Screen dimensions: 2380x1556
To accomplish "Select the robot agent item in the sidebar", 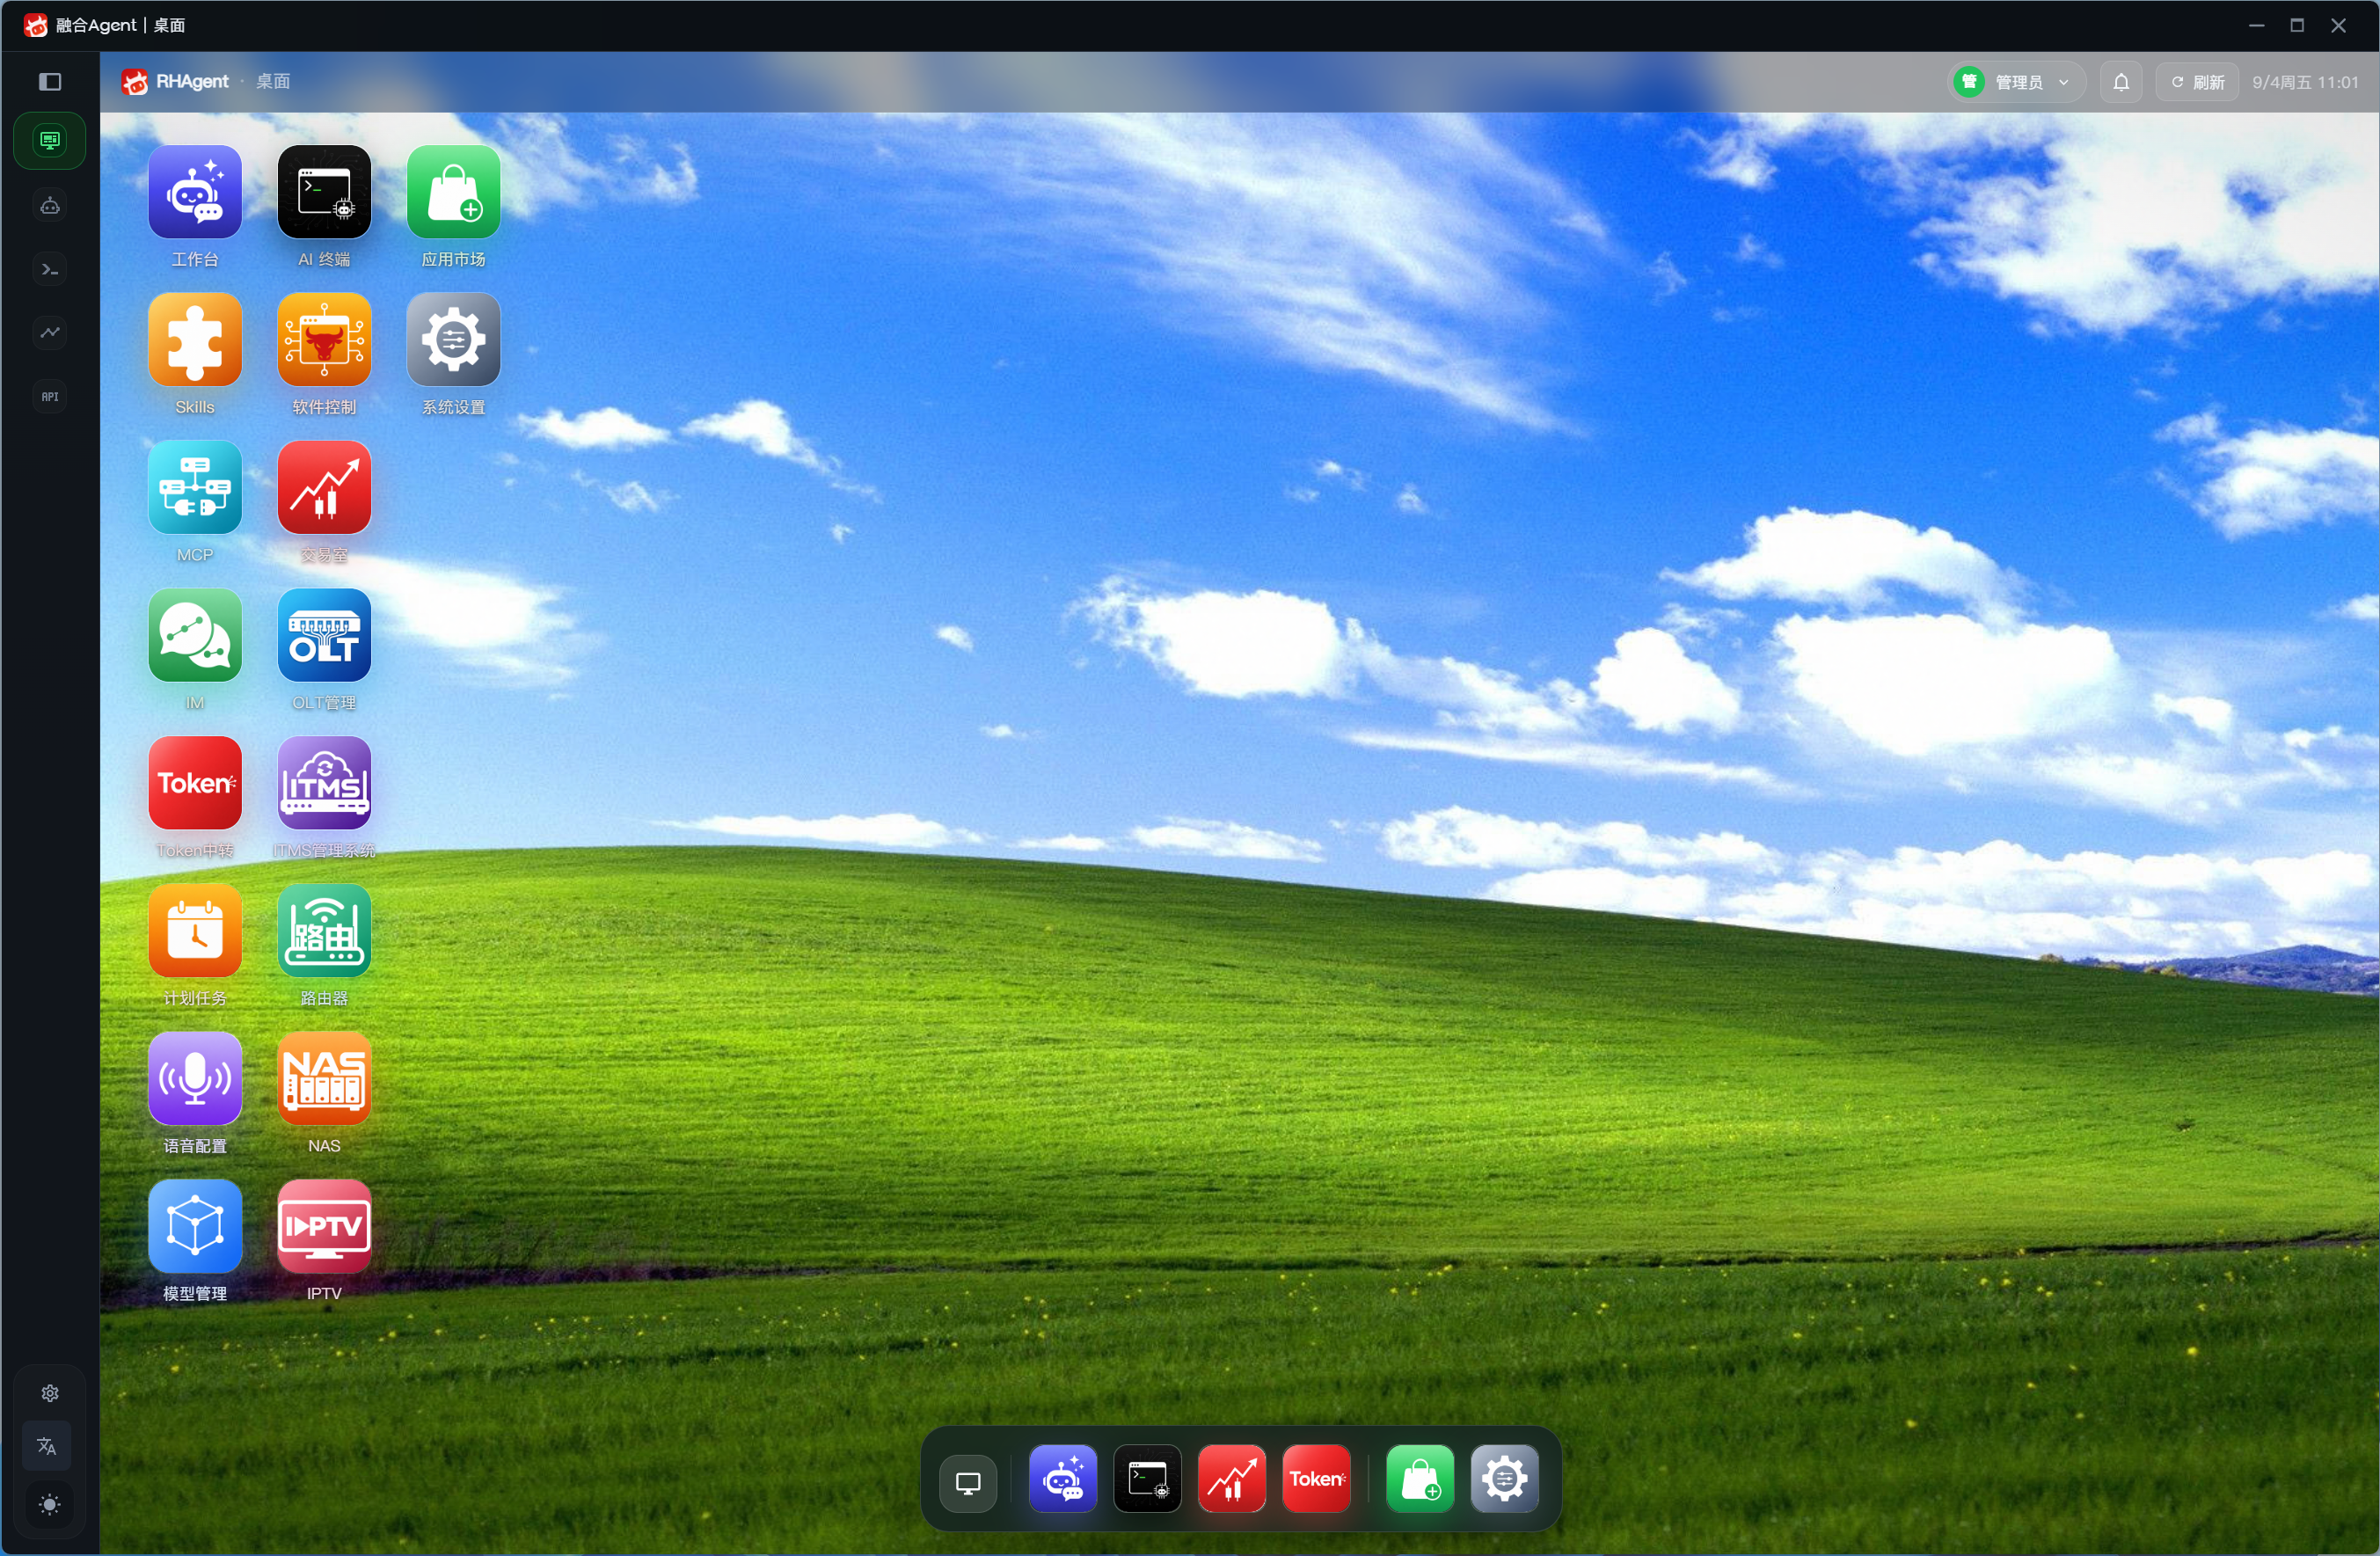I will (50, 206).
